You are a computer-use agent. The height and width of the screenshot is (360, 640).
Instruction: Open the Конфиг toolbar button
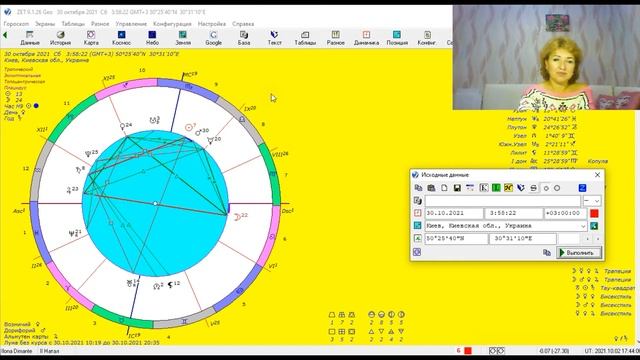[427, 38]
